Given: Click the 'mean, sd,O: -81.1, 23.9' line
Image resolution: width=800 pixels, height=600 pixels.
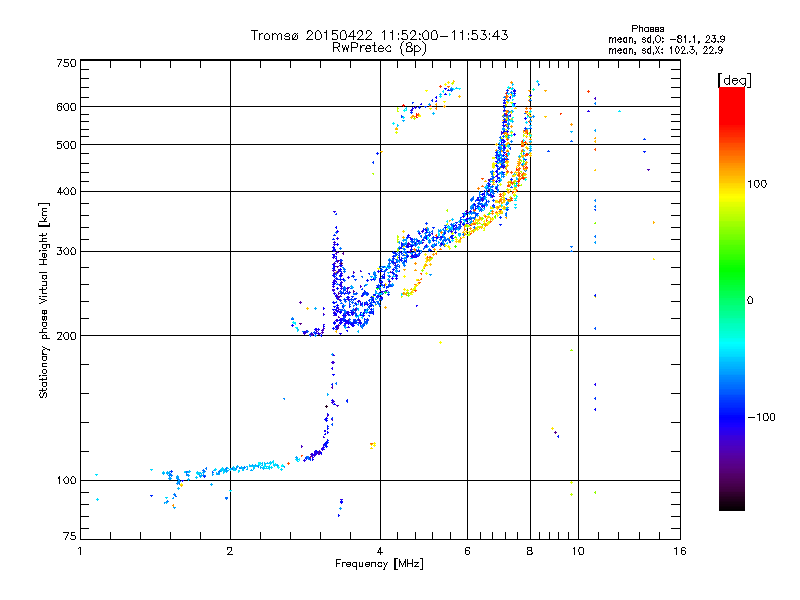Looking at the screenshot, I should pos(666,39).
